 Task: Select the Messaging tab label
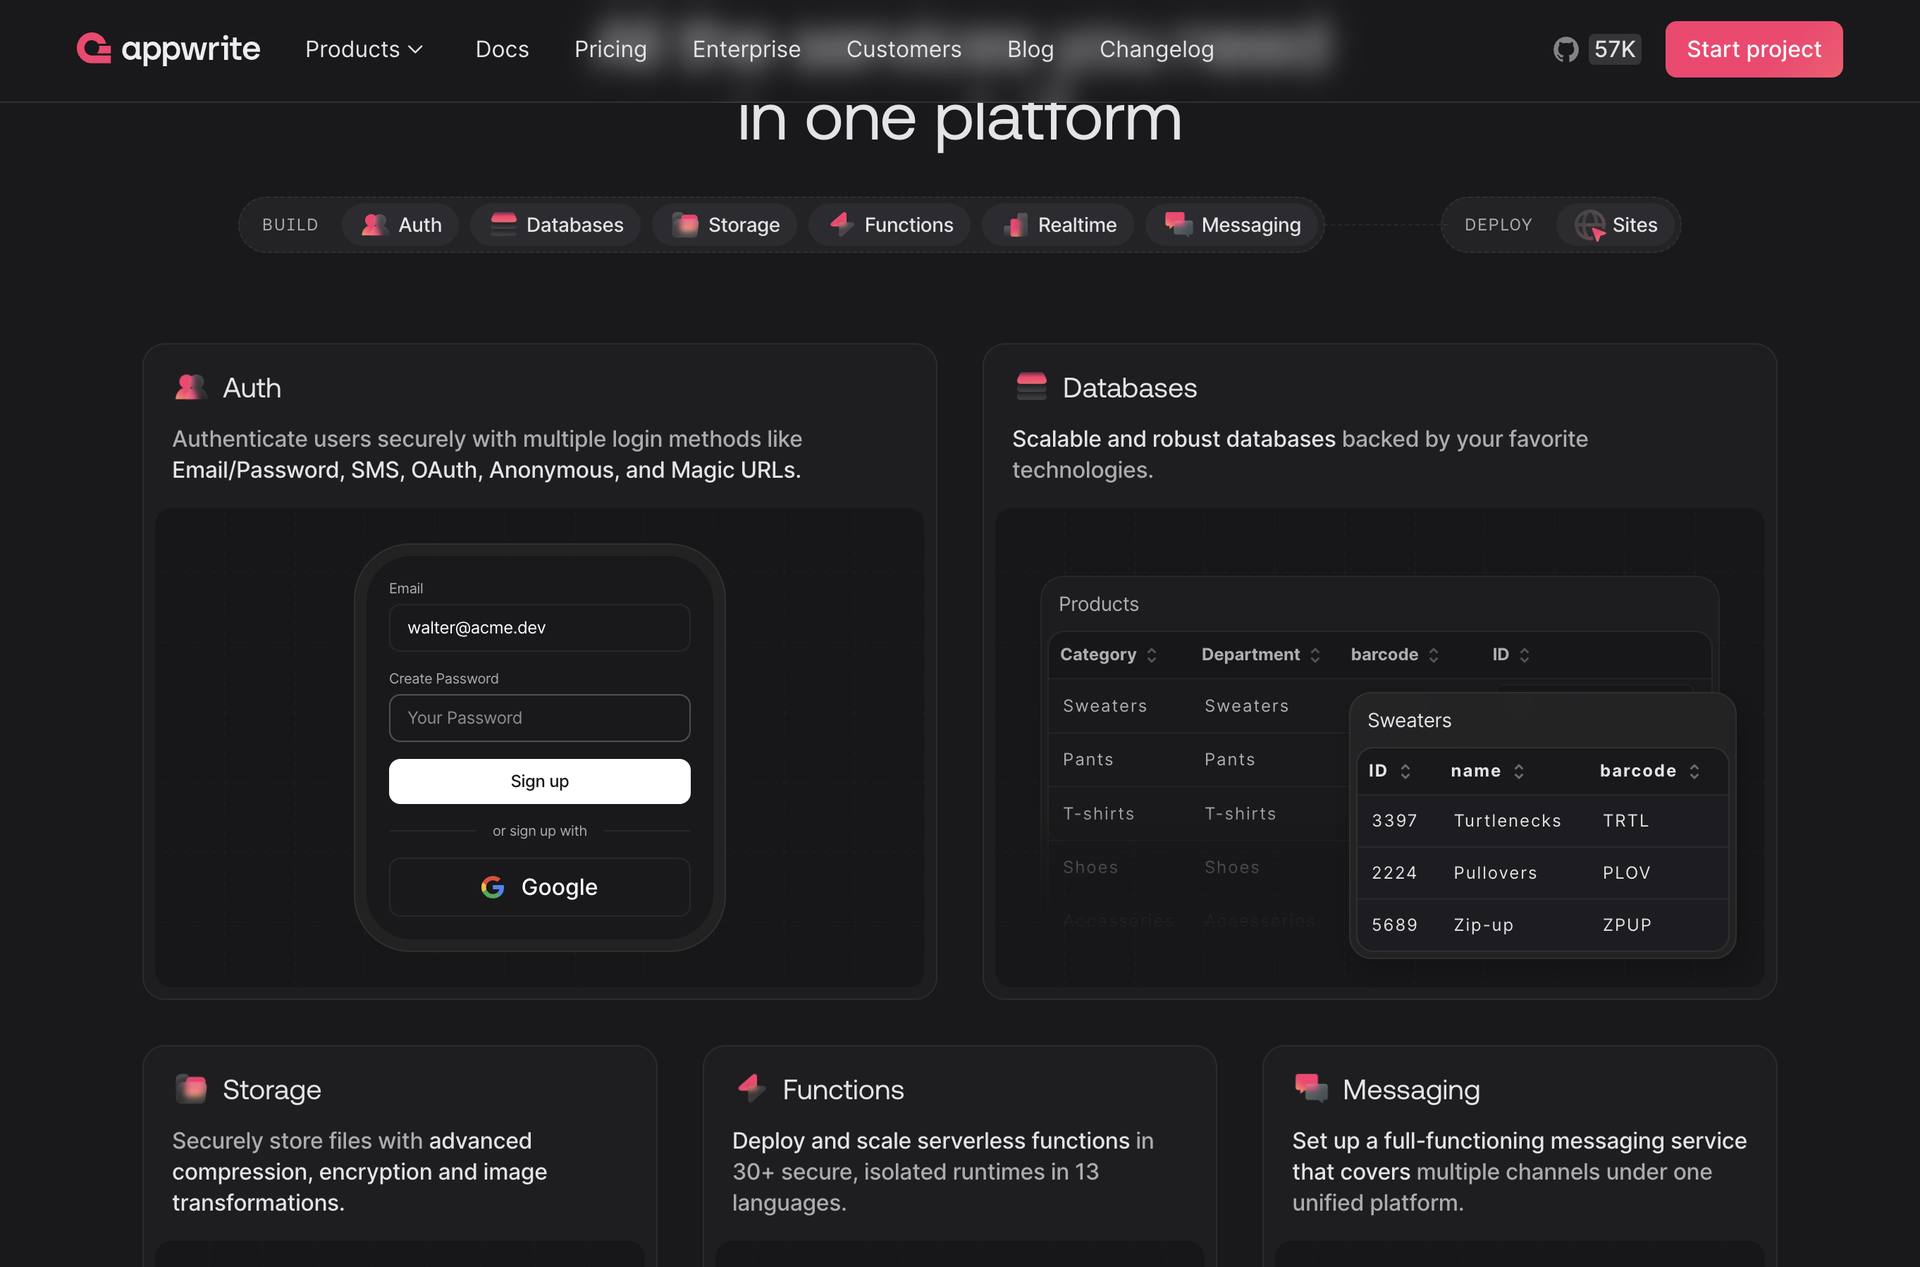(1251, 225)
